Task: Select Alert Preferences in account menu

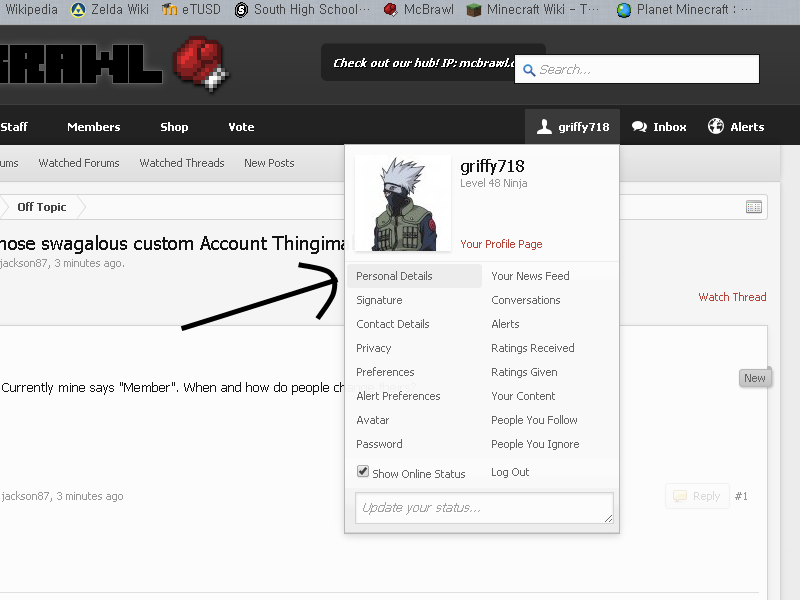Action: pos(398,396)
